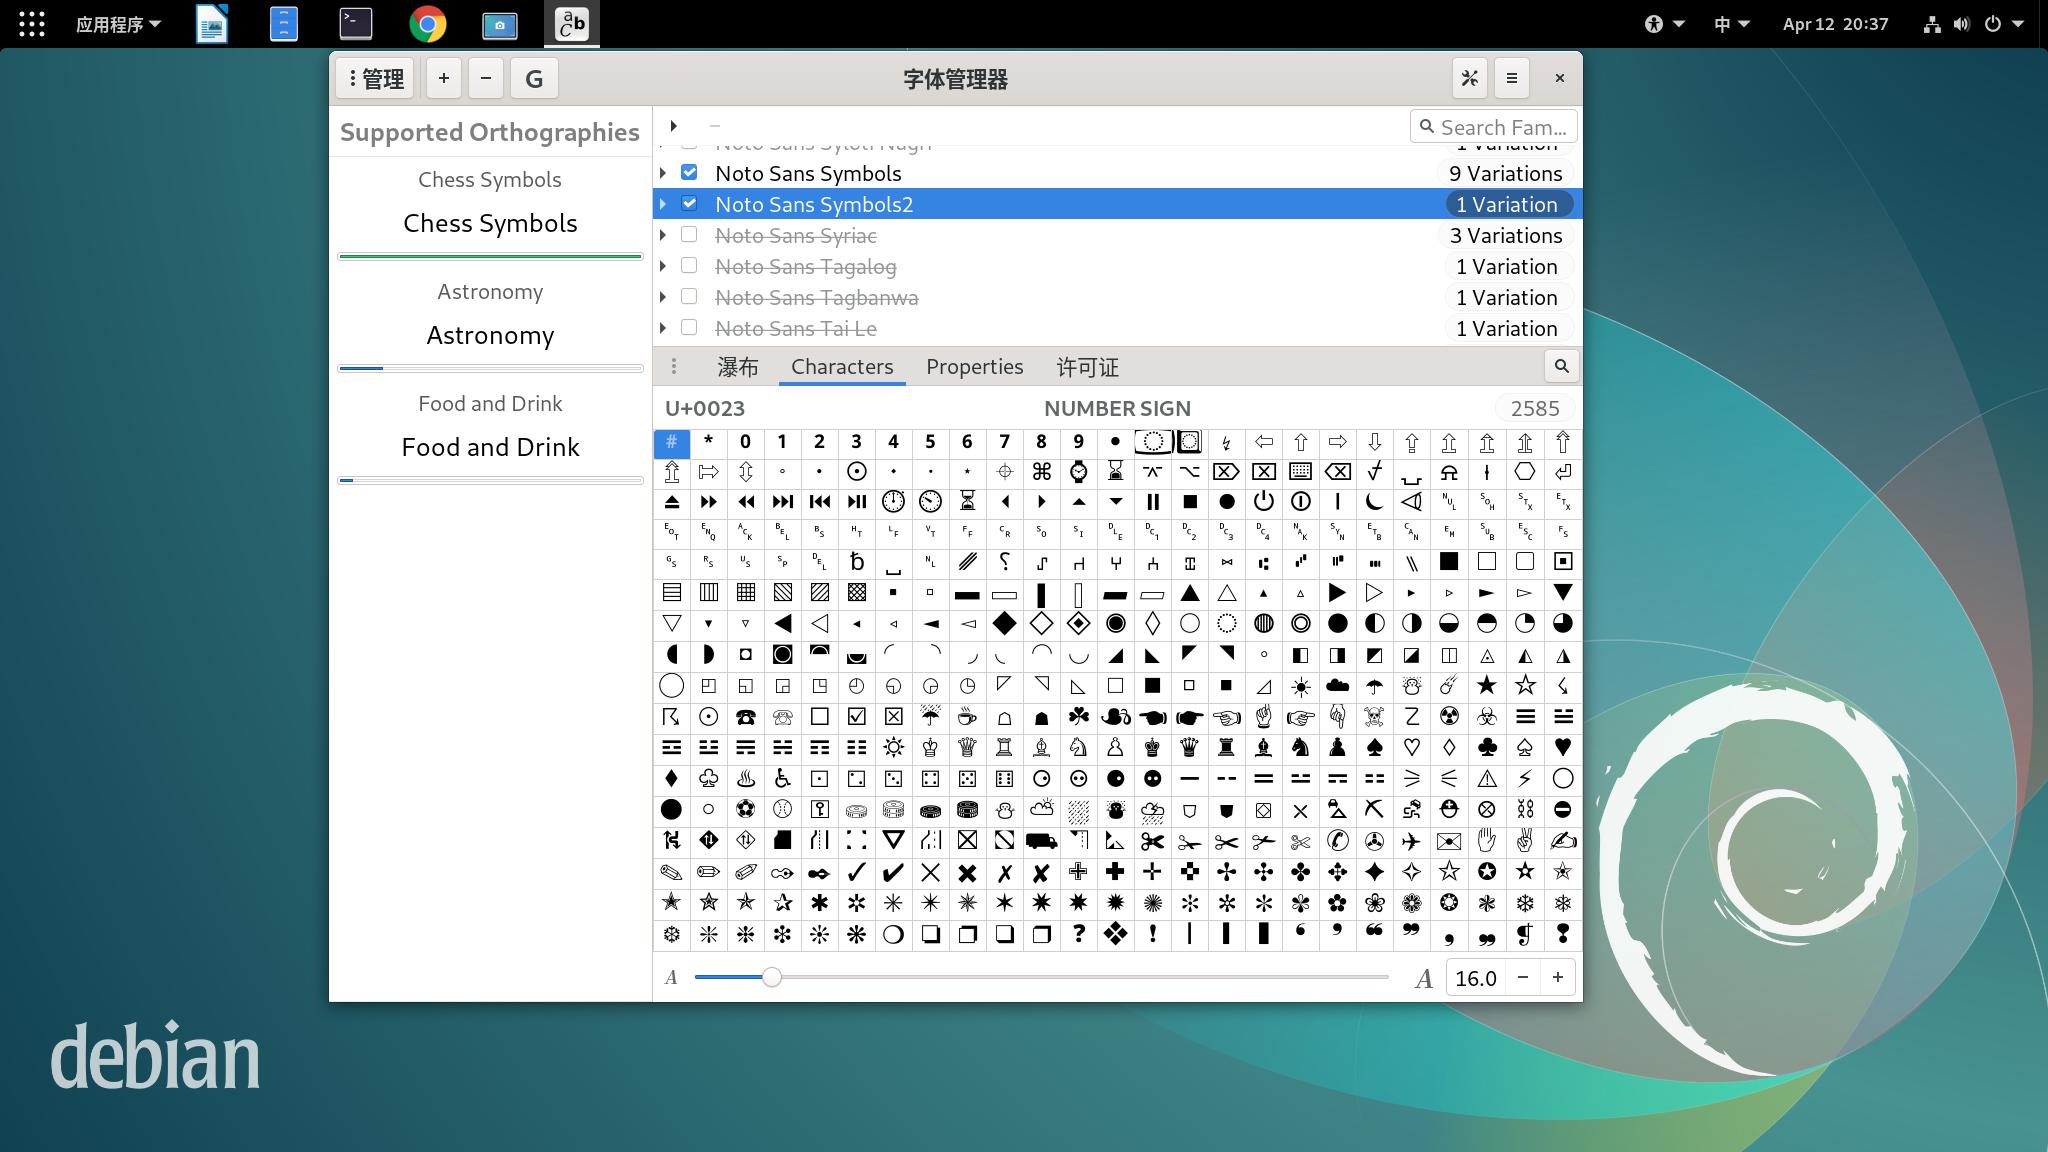Switch to the Characters tab
2048x1152 pixels.
click(842, 367)
